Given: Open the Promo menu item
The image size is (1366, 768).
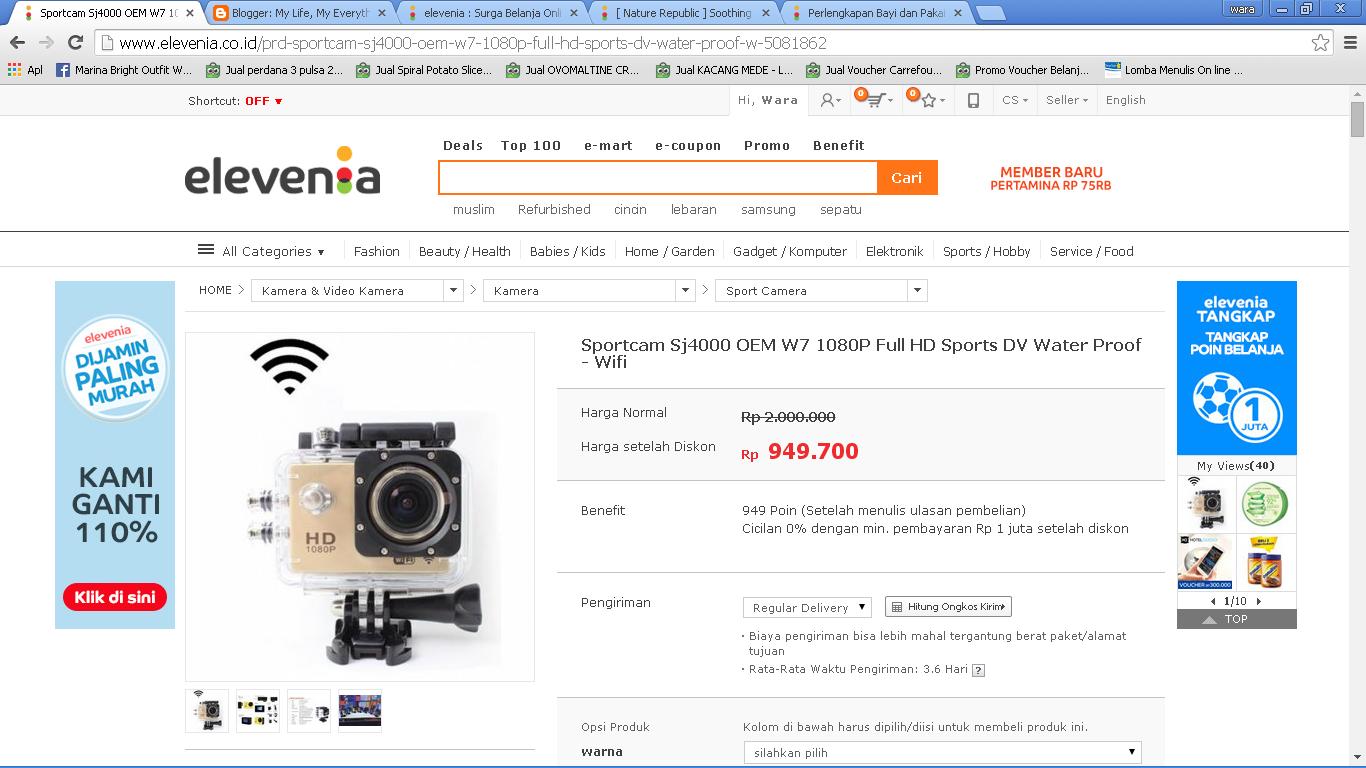Looking at the screenshot, I should click(x=767, y=145).
